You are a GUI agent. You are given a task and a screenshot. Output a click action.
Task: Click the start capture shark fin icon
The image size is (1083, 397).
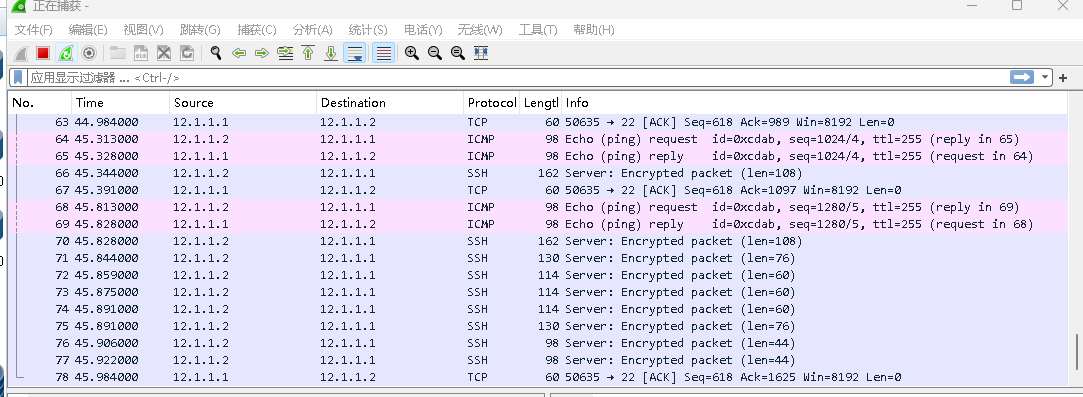click(x=21, y=53)
